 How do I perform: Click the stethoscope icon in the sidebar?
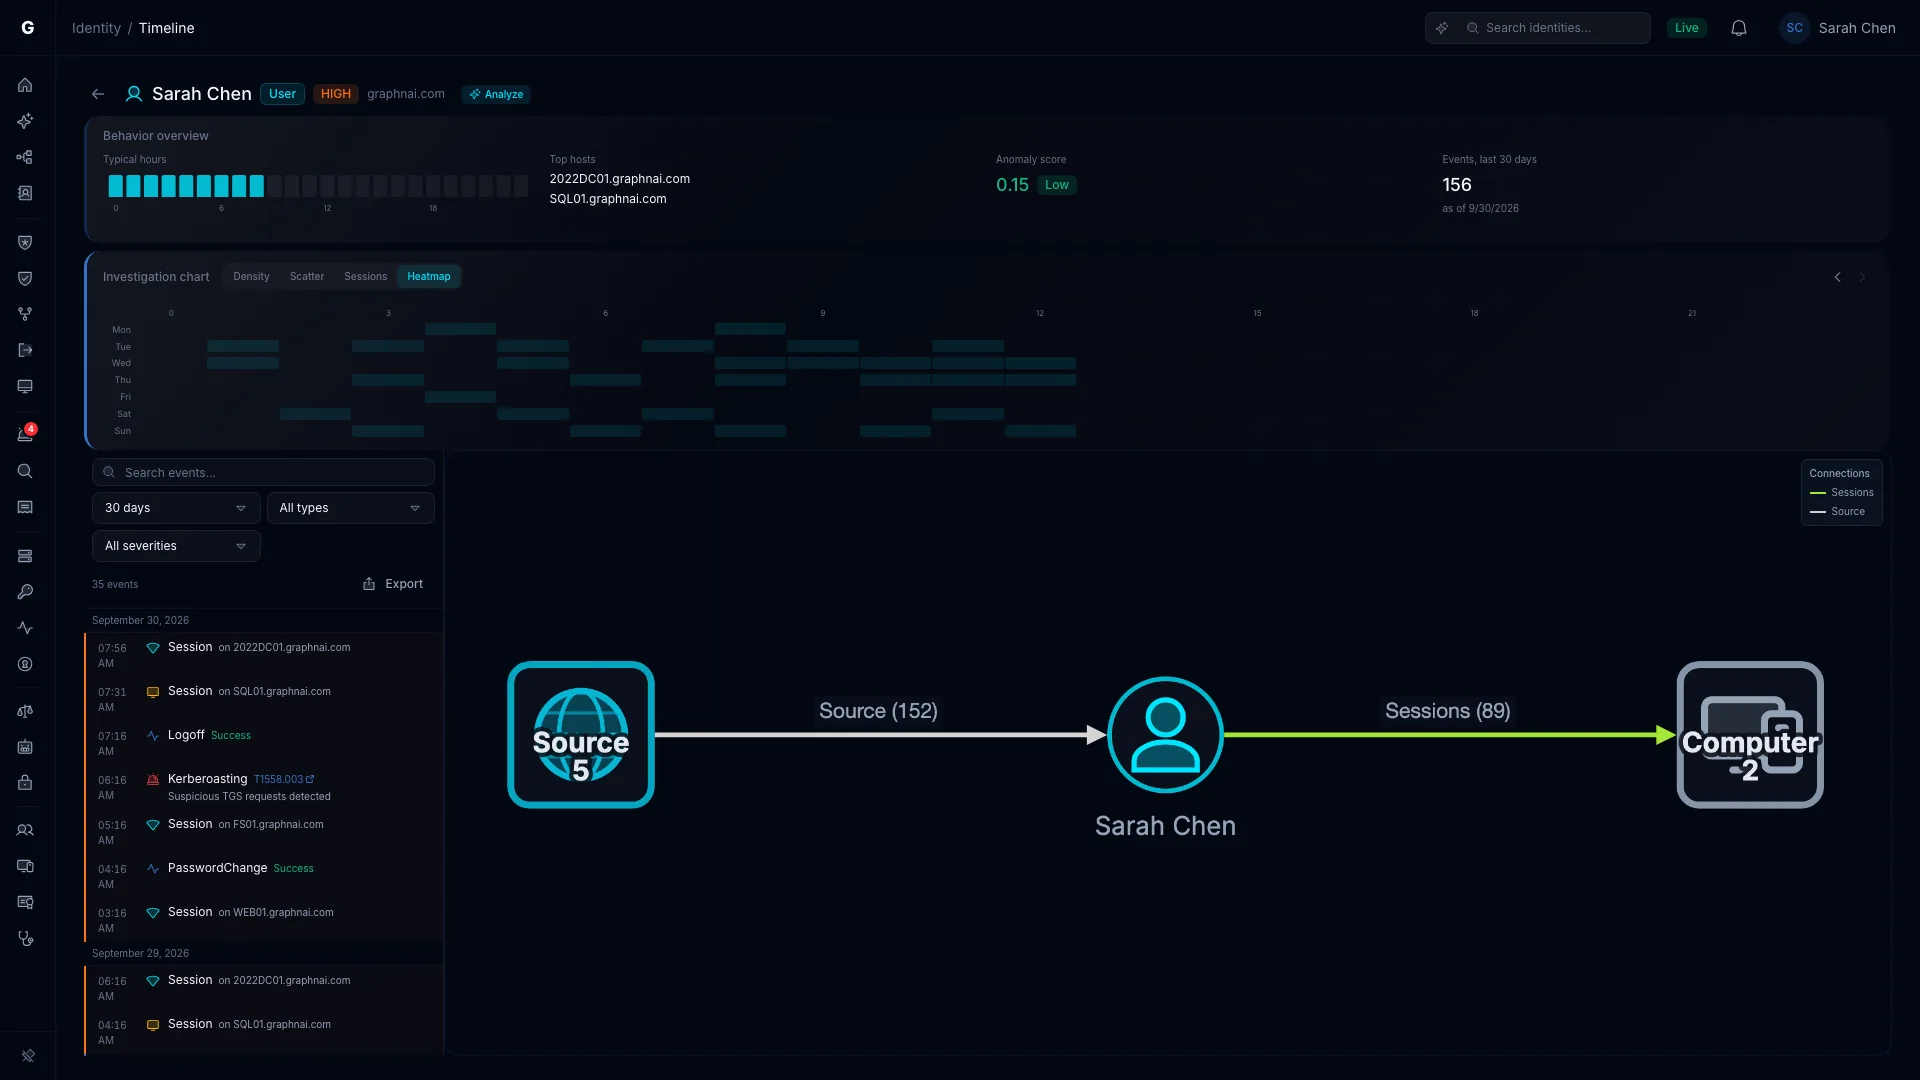click(25, 938)
